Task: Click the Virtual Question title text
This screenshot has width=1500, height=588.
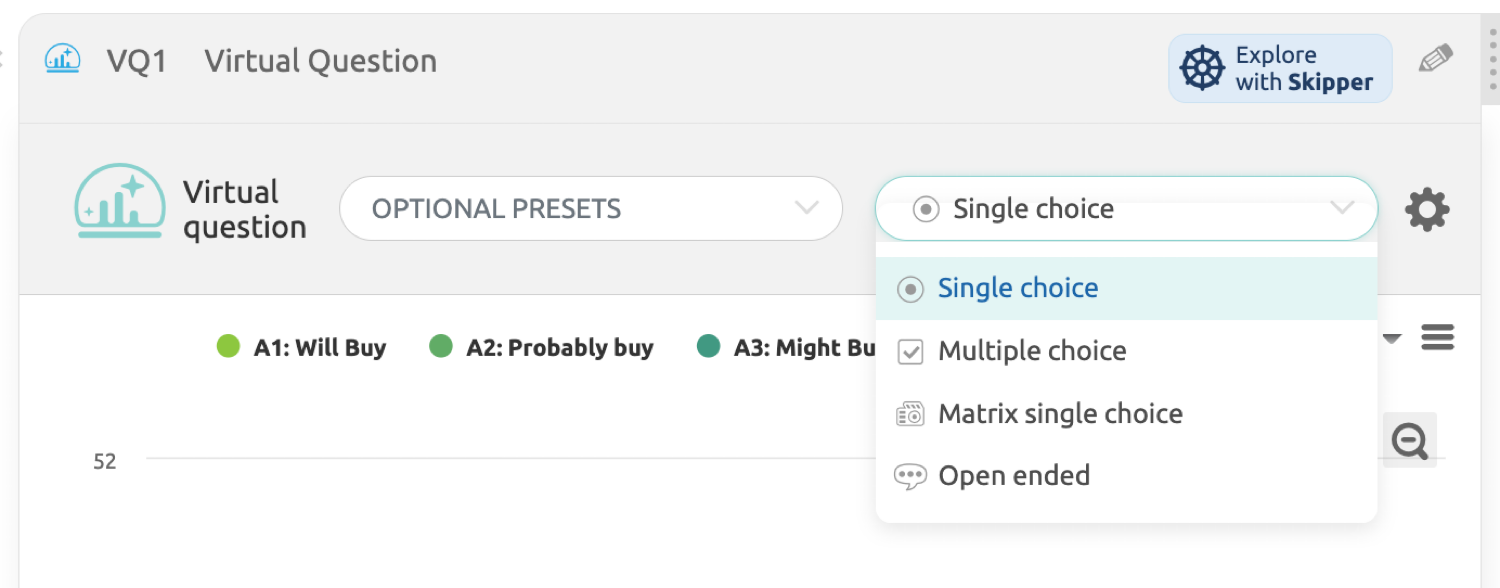Action: 320,61
